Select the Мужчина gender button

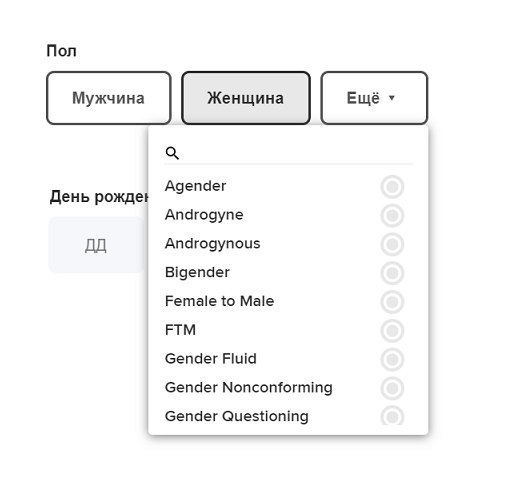pos(109,98)
